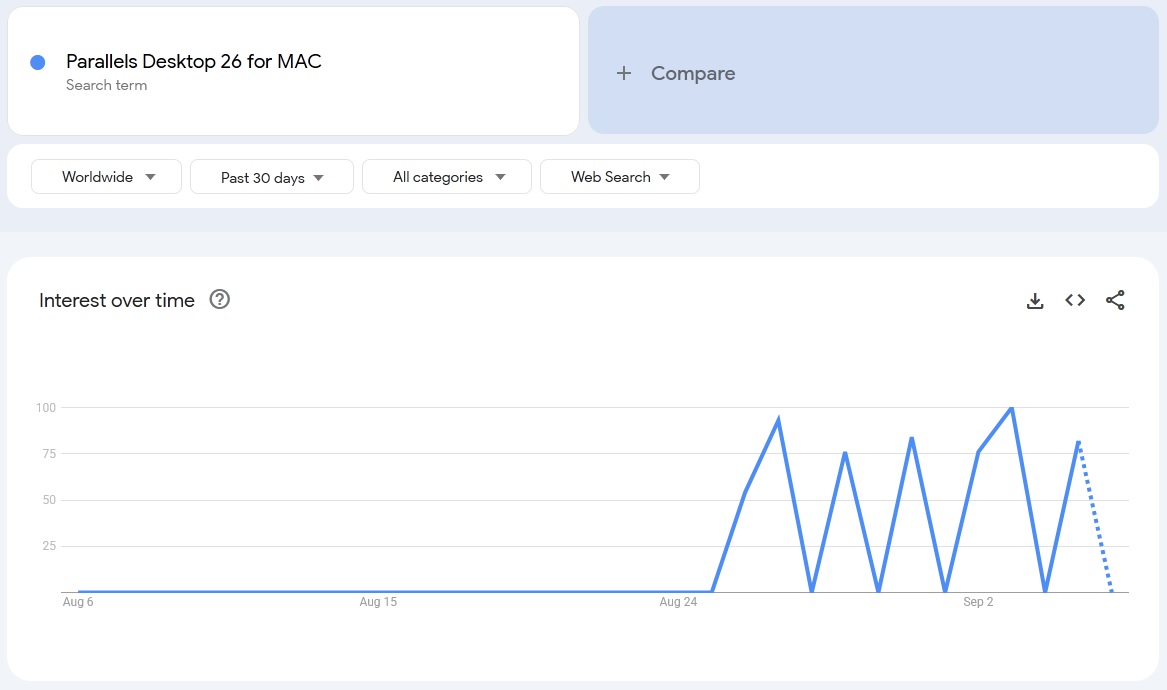1167x690 pixels.
Task: Click the Interest over time heading
Action: (x=117, y=300)
